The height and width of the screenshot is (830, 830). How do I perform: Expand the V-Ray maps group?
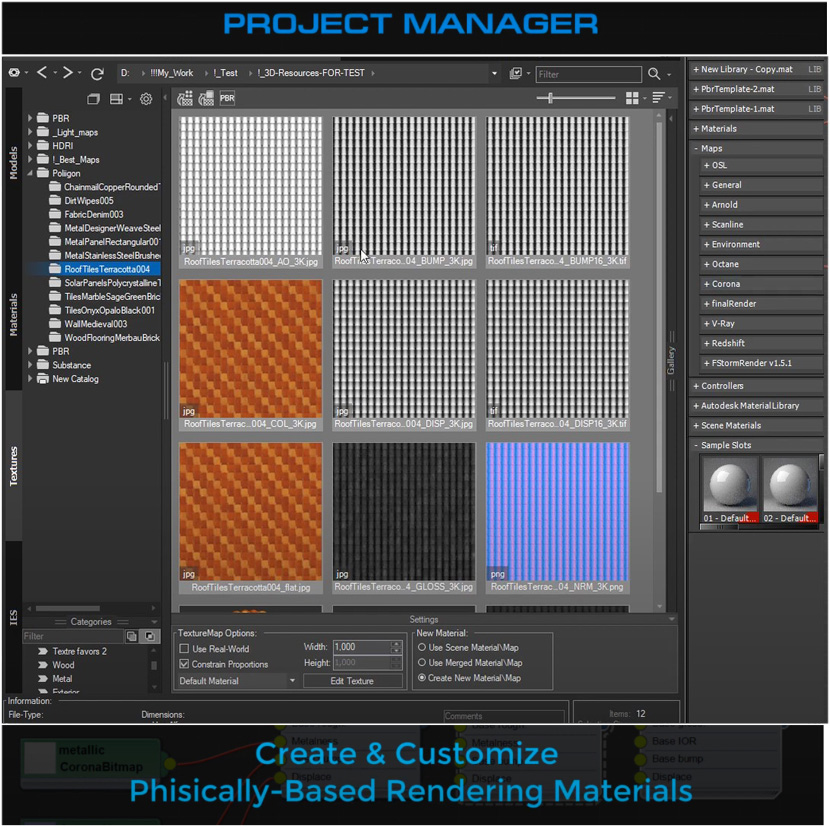[x=707, y=323]
